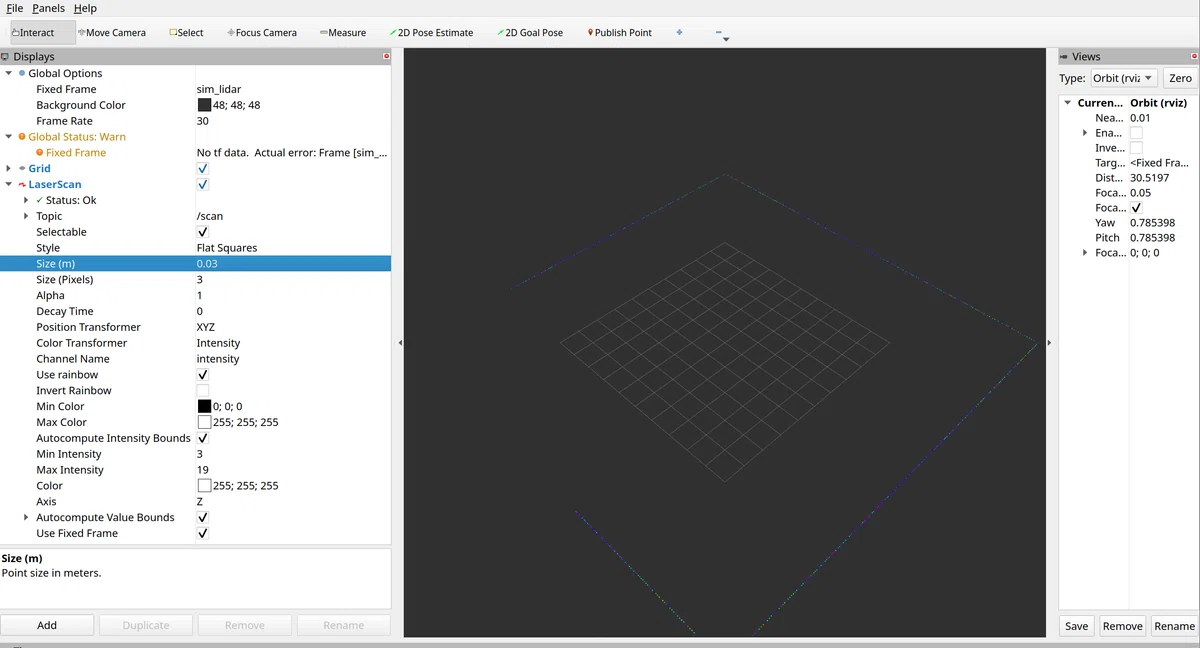Viewport: 1200px width, 648px height.
Task: Click the Zero view button
Action: [1180, 78]
